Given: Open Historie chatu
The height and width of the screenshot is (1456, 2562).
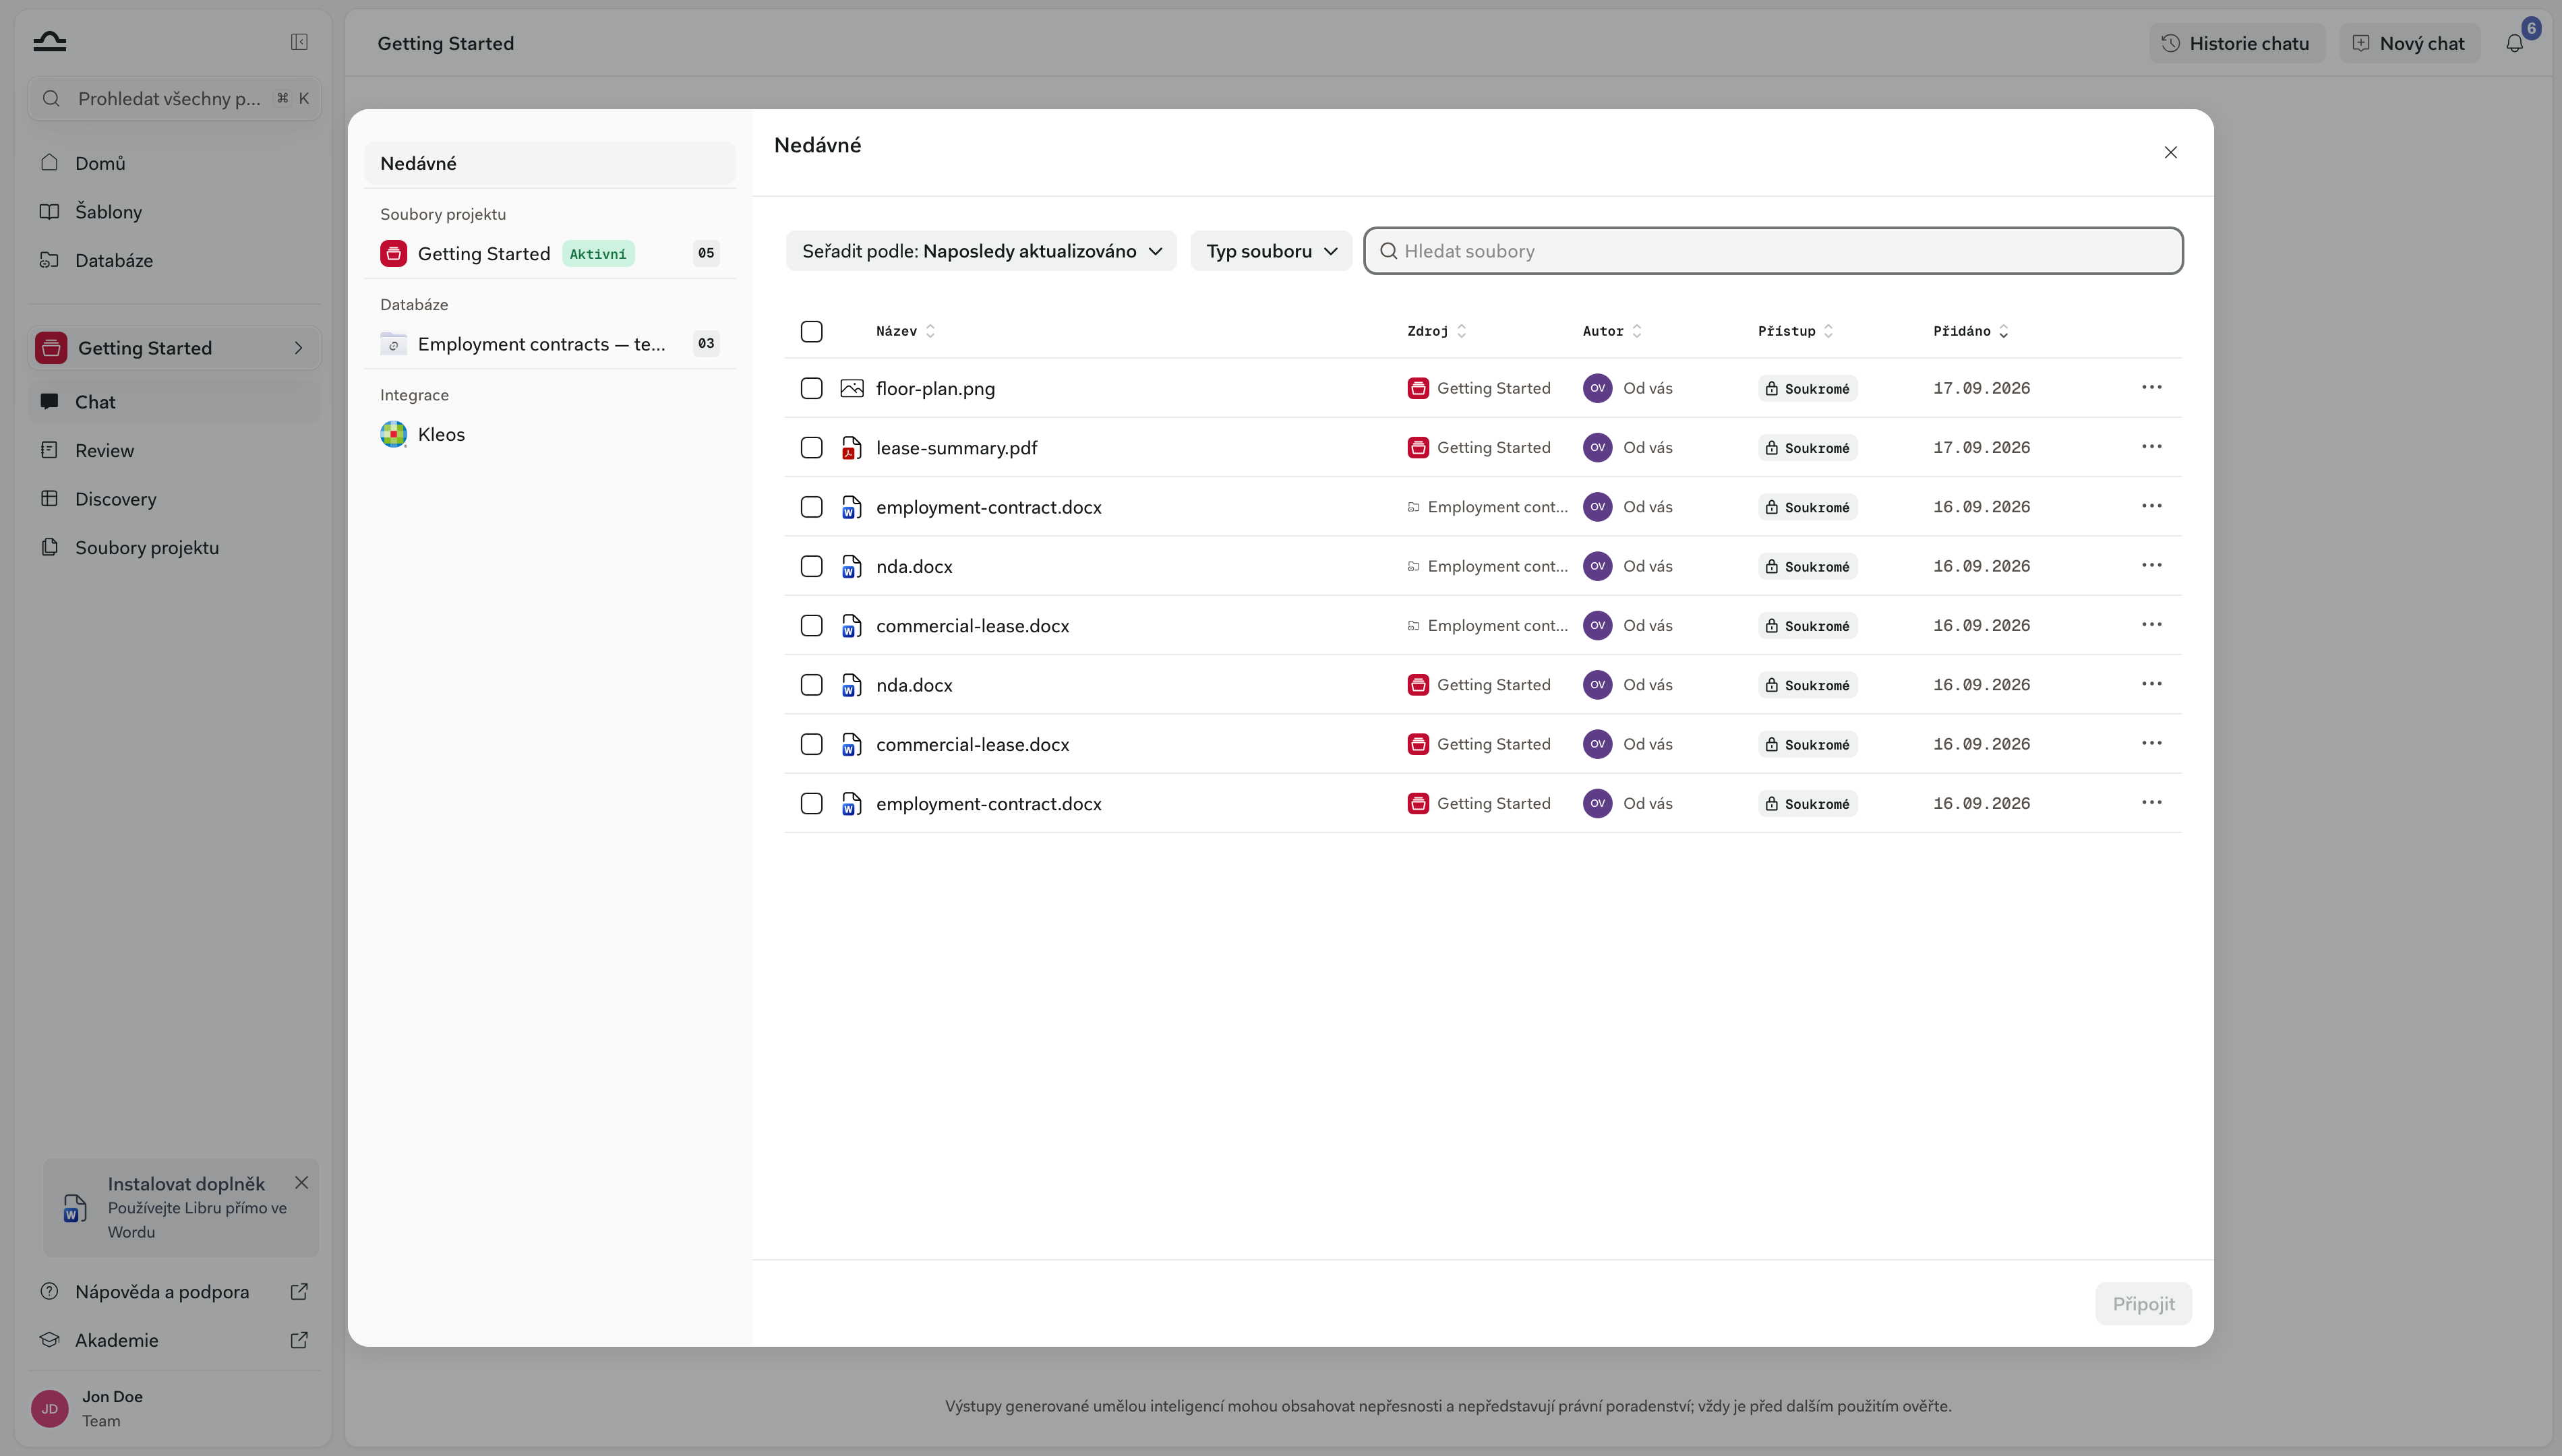Looking at the screenshot, I should [2236, 43].
